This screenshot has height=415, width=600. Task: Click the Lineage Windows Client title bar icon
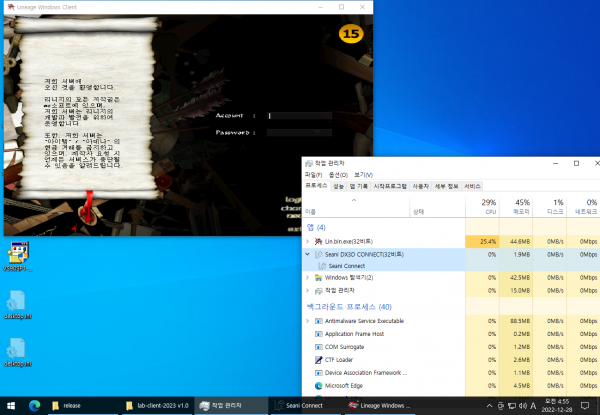point(11,7)
